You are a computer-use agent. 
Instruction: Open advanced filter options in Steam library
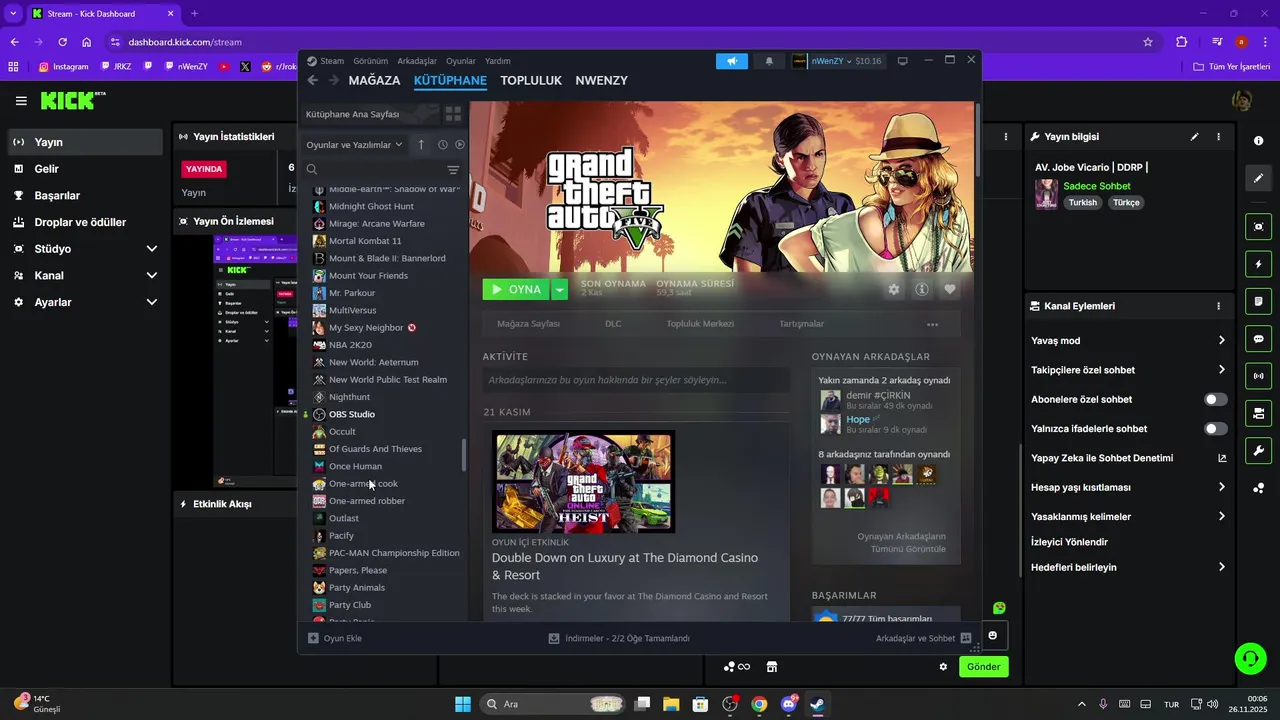[x=453, y=170]
